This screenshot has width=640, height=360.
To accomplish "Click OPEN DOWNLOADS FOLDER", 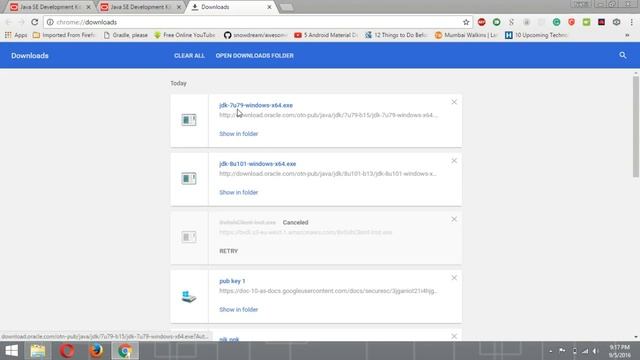I will coord(255,56).
